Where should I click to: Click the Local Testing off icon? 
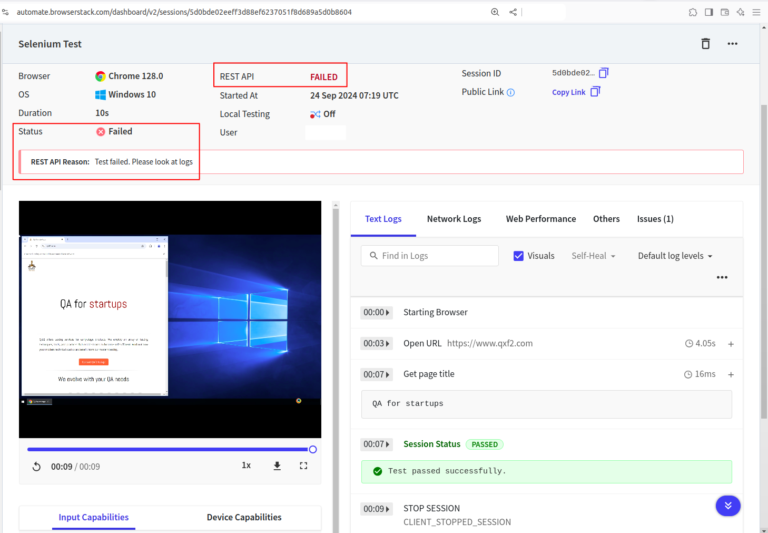click(315, 114)
